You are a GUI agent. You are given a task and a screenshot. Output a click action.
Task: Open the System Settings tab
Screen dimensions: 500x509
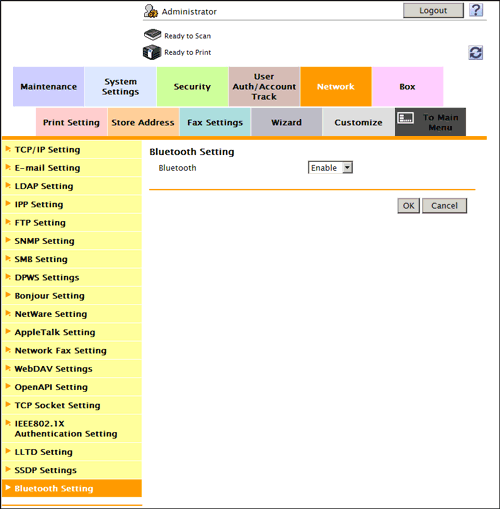click(120, 87)
